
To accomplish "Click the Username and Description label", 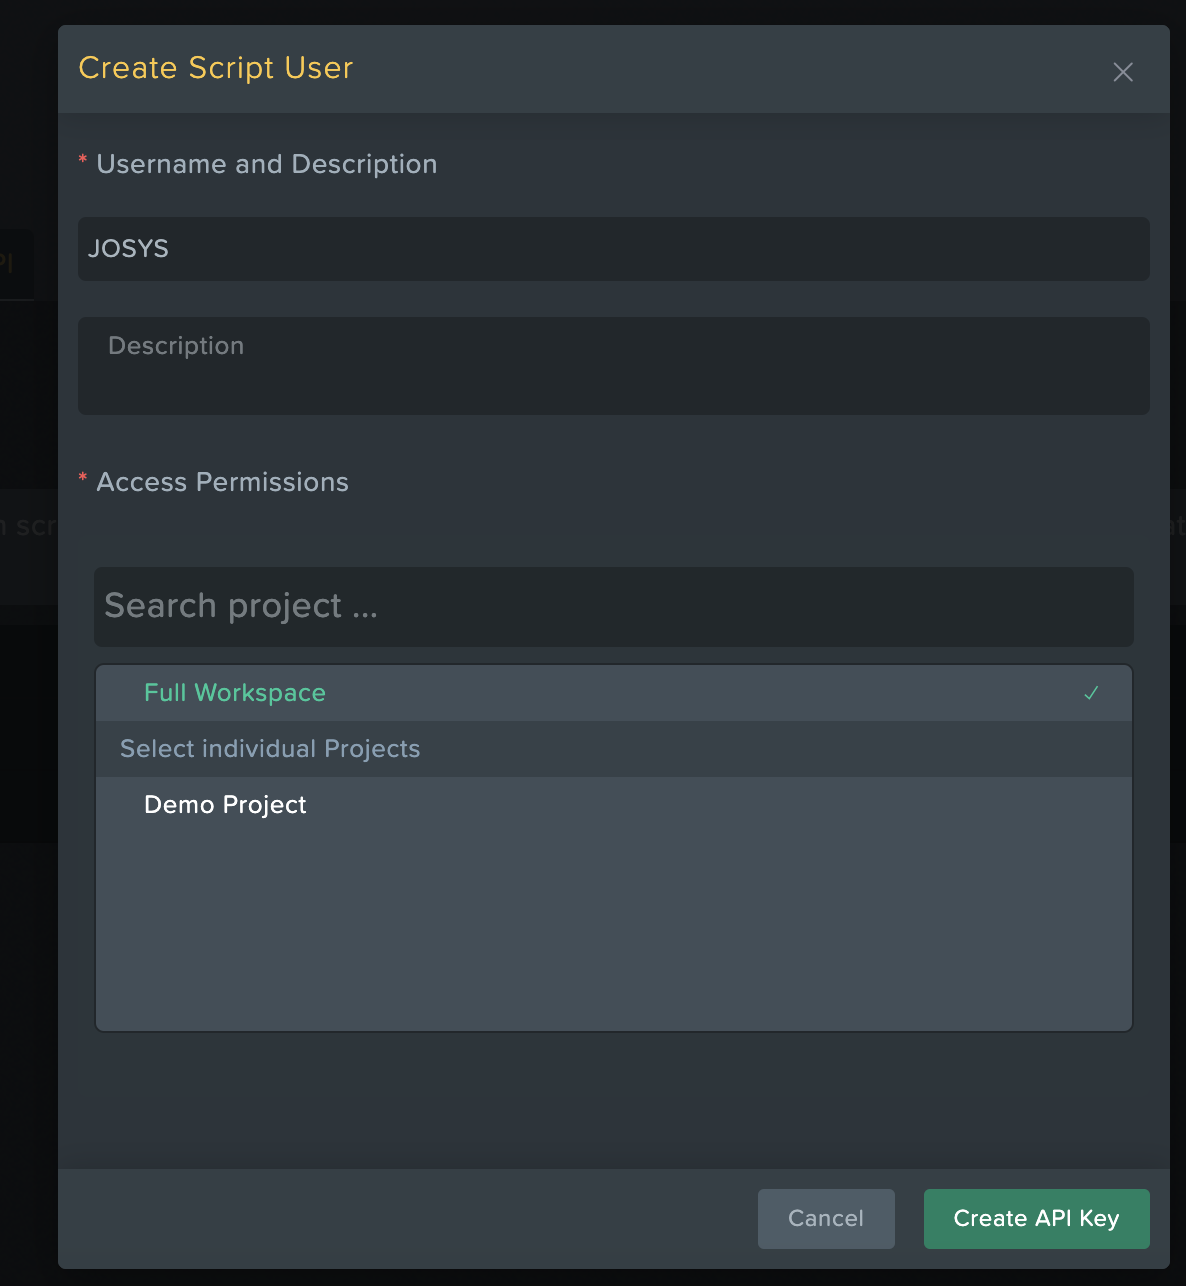I will coord(267,164).
